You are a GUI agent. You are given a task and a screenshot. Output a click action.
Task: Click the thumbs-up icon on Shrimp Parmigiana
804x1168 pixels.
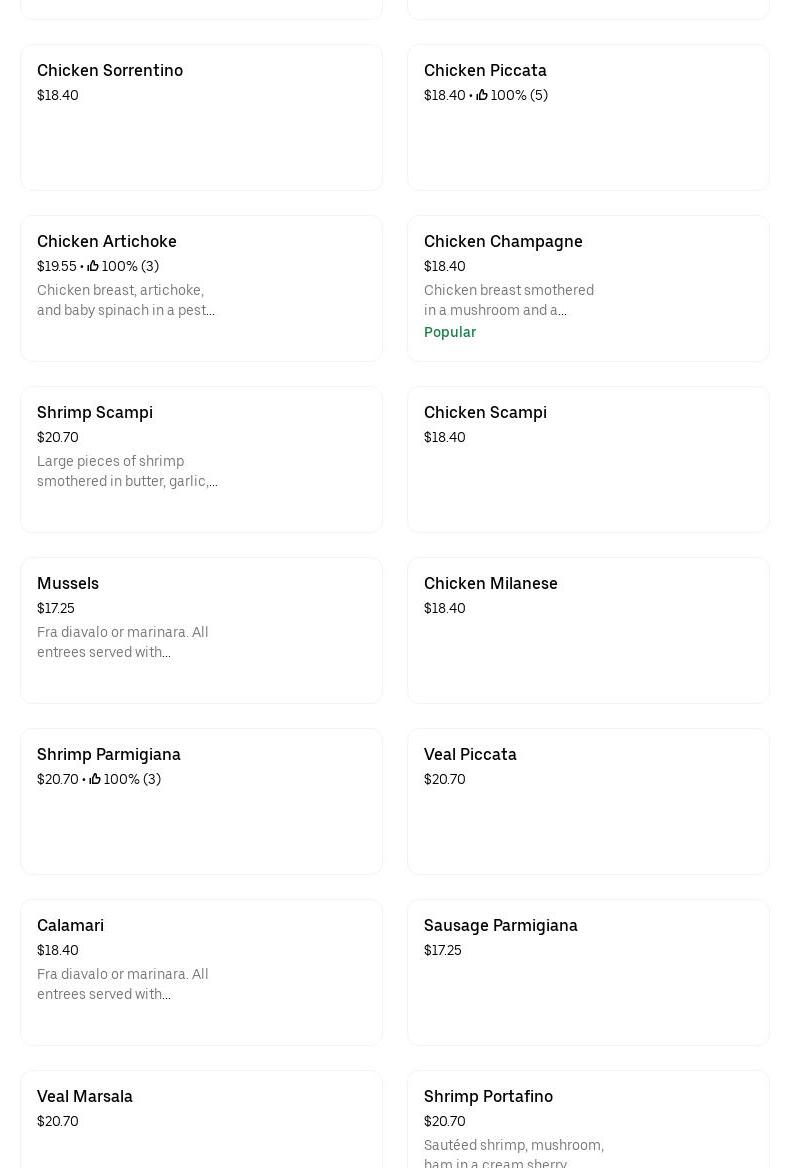point(95,779)
